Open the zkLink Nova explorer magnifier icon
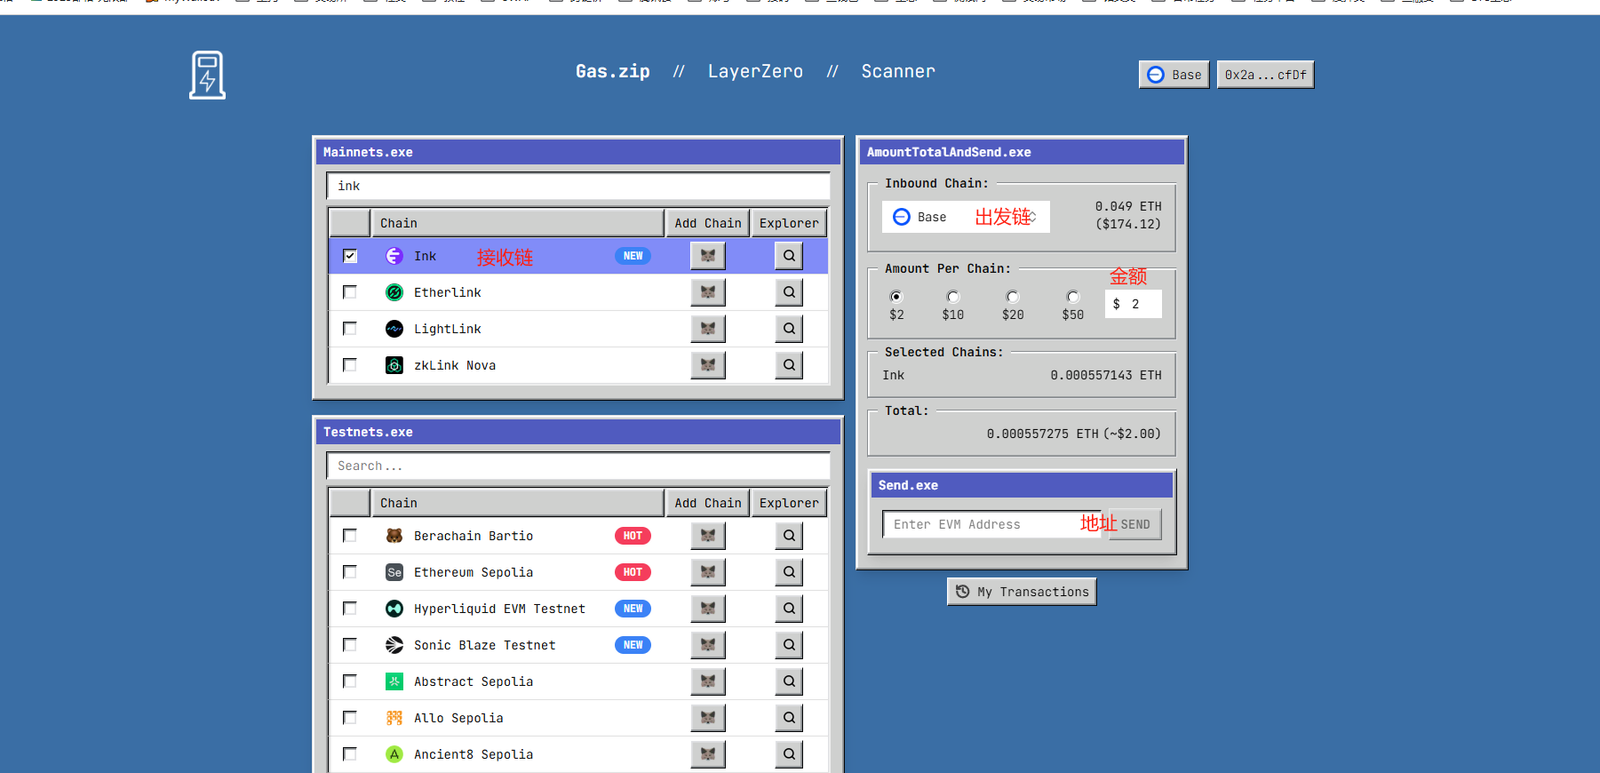The height and width of the screenshot is (773, 1600). [x=789, y=365]
